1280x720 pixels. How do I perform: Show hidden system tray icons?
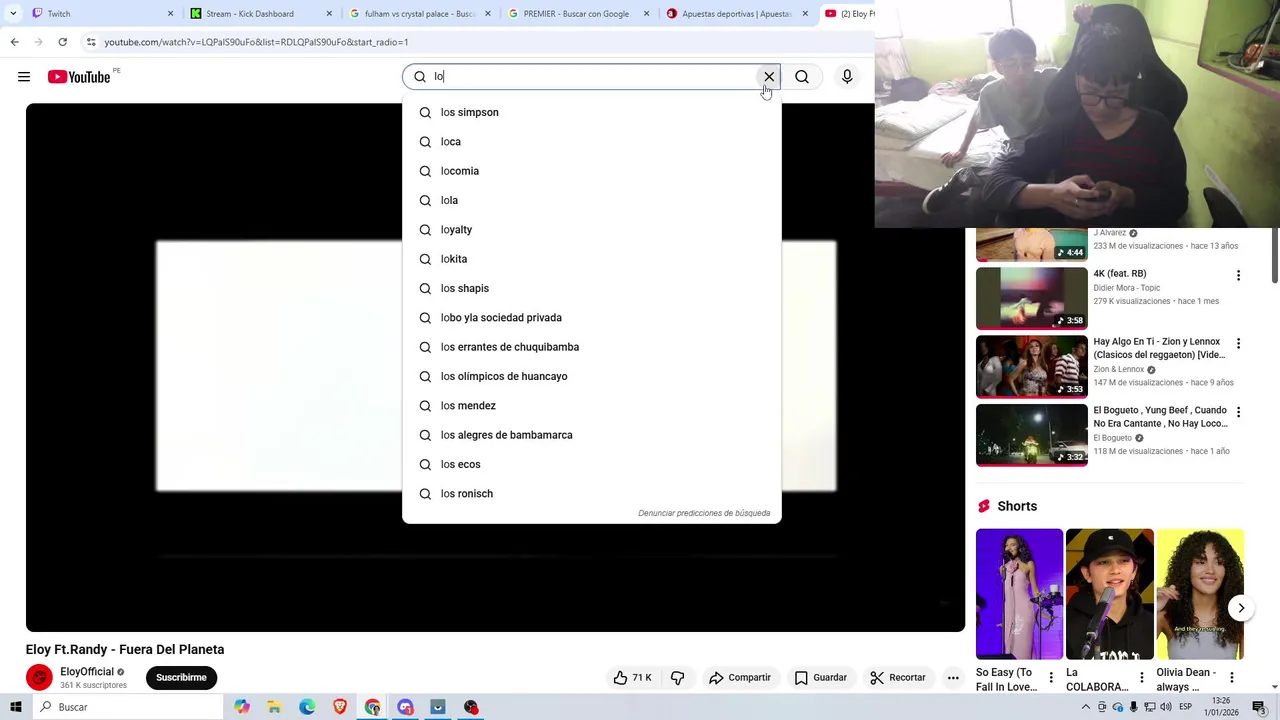click(1086, 707)
